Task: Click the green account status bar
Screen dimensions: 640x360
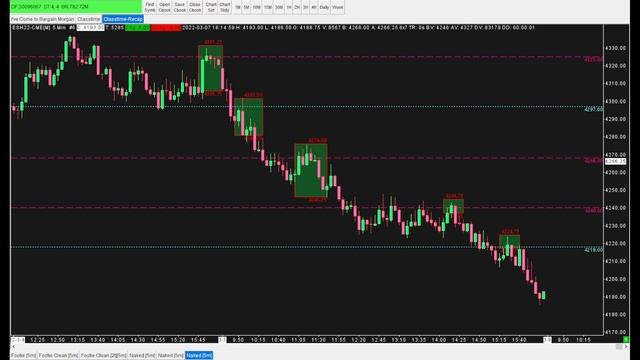Action: 76,7
